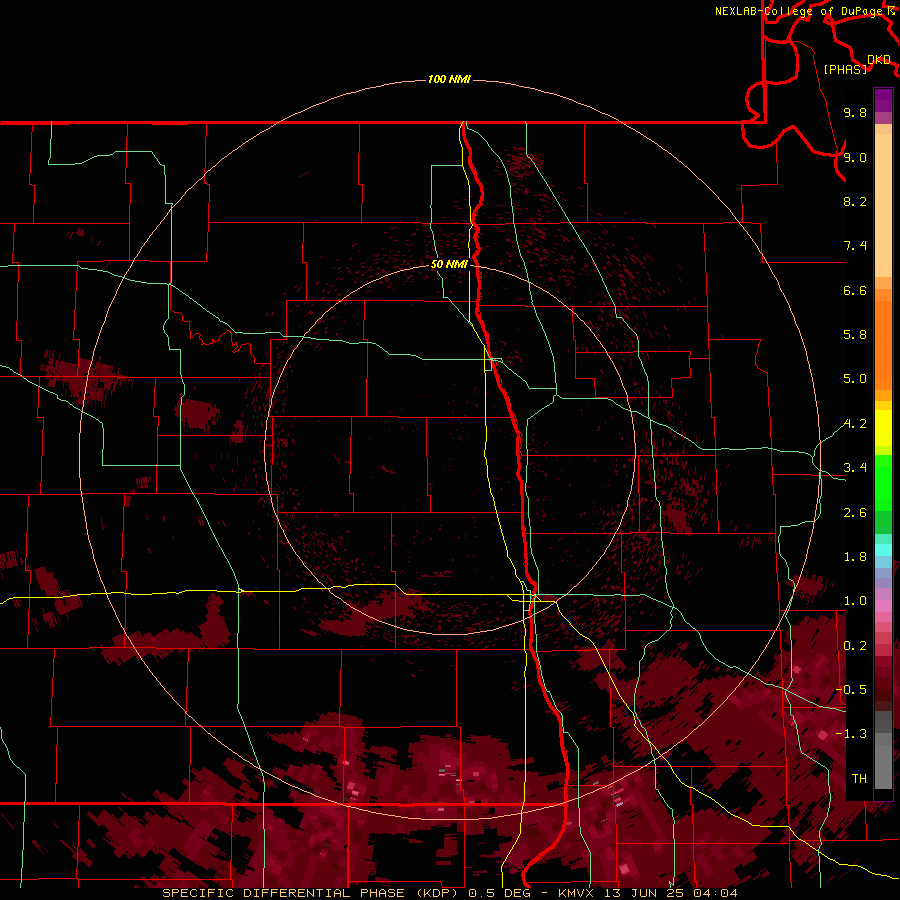900x900 pixels.
Task: Click the 13 JUN 25 date in the caption
Action: click(646, 893)
